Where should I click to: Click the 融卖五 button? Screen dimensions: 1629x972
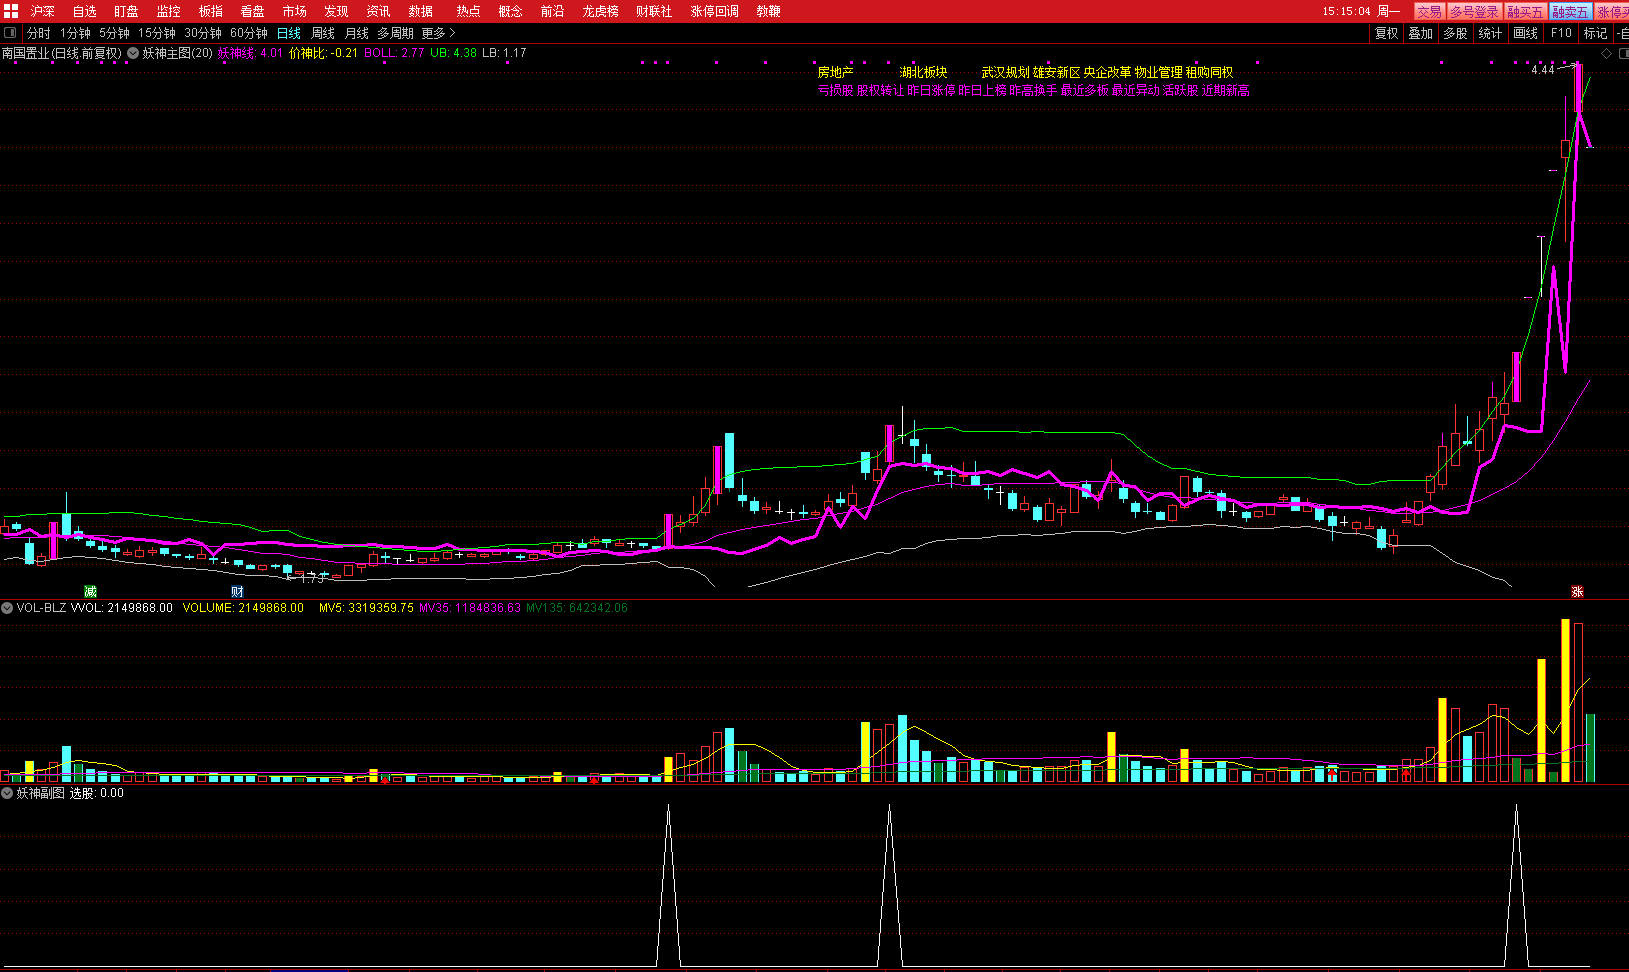[1570, 11]
